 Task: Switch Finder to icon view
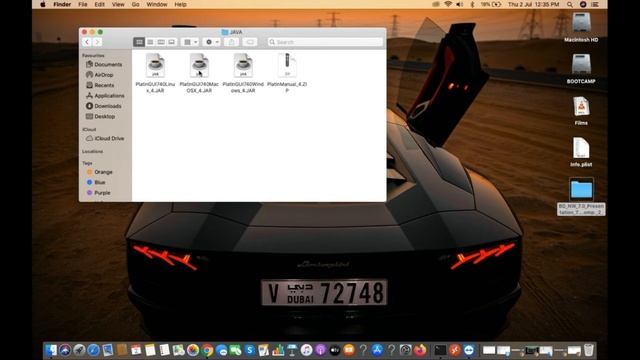(139, 42)
